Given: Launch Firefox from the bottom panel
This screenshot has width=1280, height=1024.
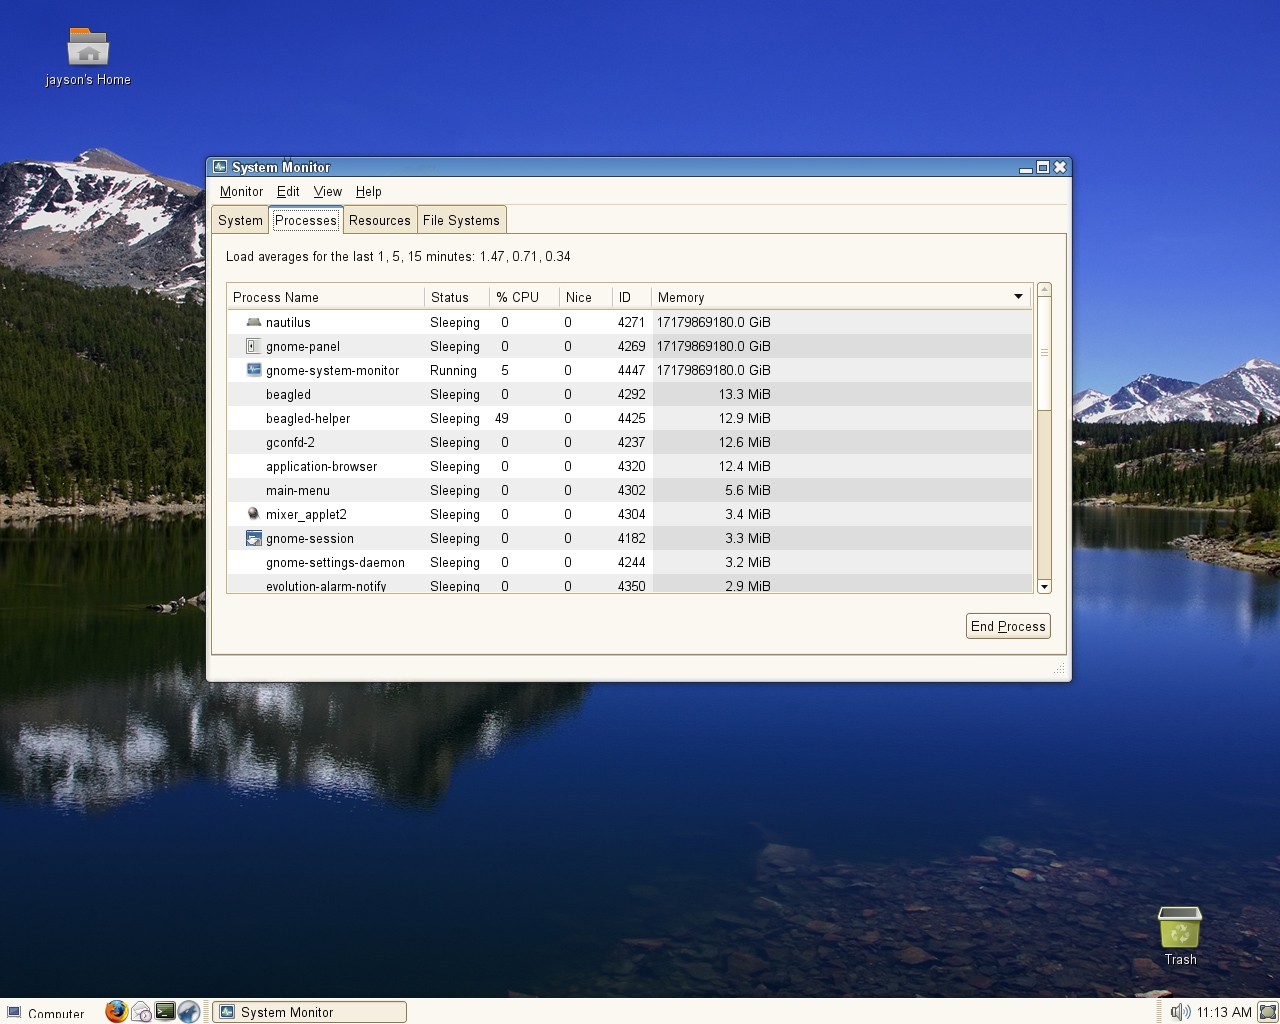Looking at the screenshot, I should tap(116, 1012).
